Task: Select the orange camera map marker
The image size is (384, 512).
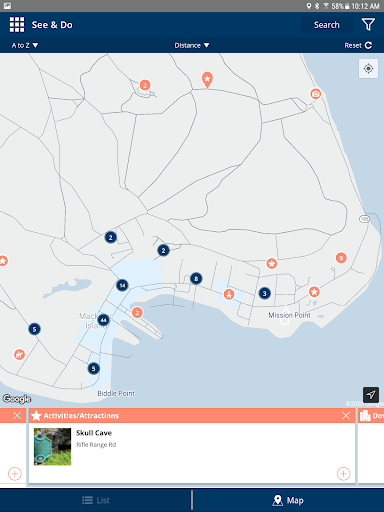Action: [316, 94]
